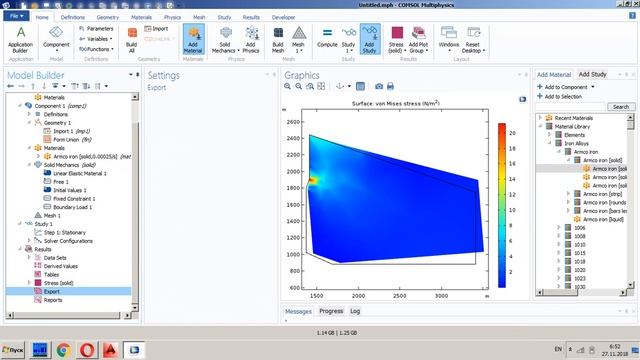
Task: Click Add to Selection link
Action: coord(559,96)
